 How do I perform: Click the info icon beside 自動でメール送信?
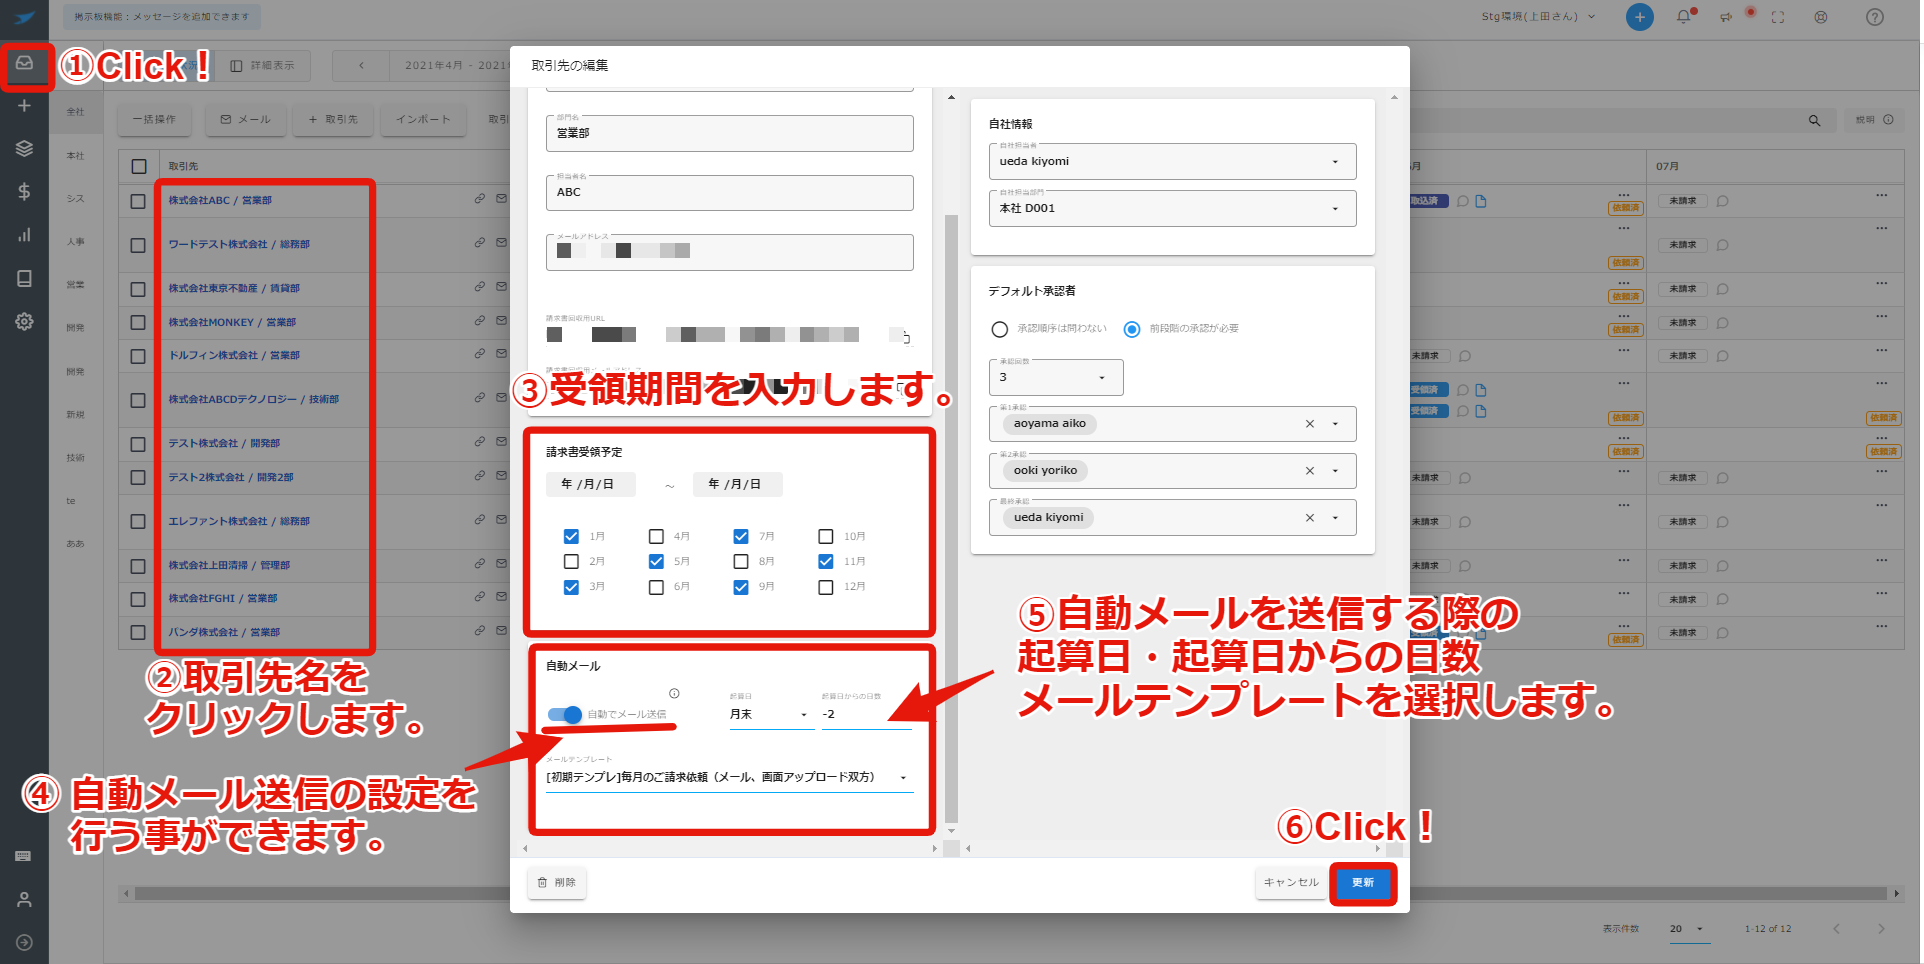[674, 693]
